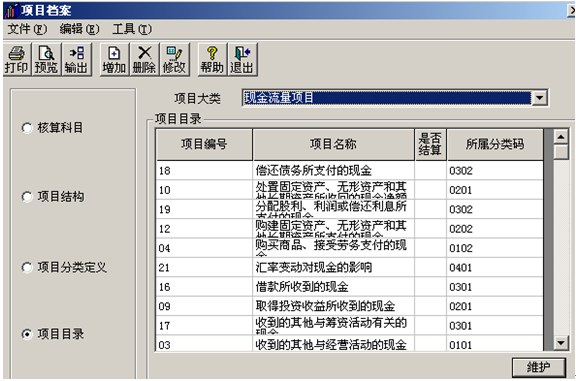This screenshot has height=381, width=576.
Task: Click category code 0202 cell
Action: click(495, 229)
